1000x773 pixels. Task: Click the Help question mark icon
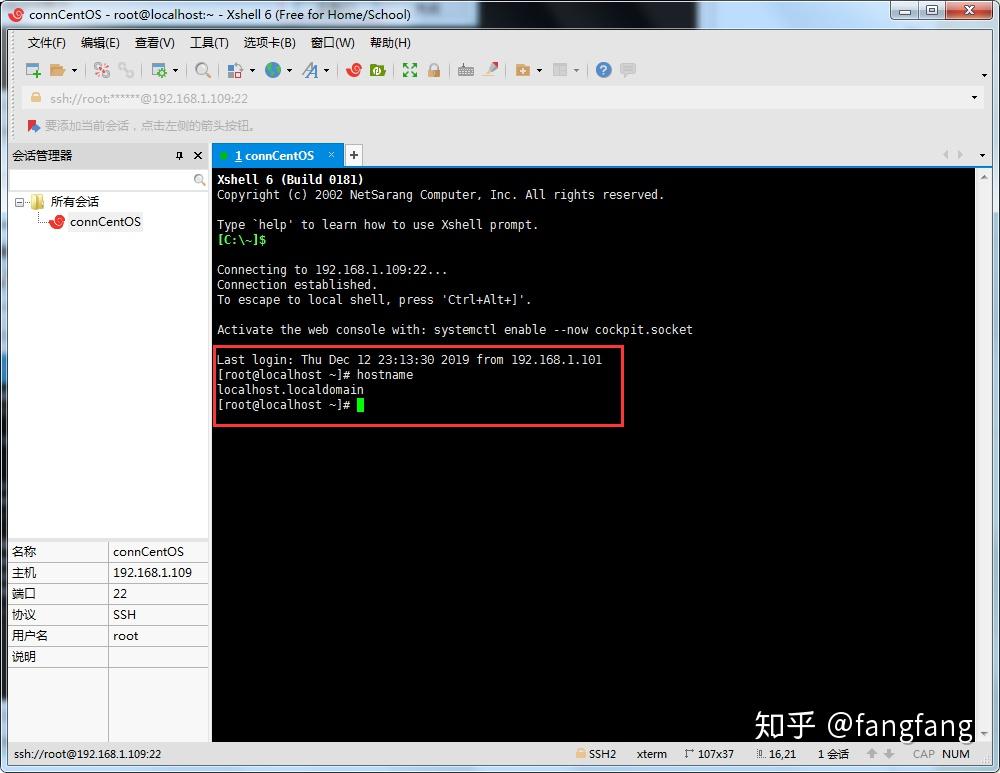click(x=602, y=70)
